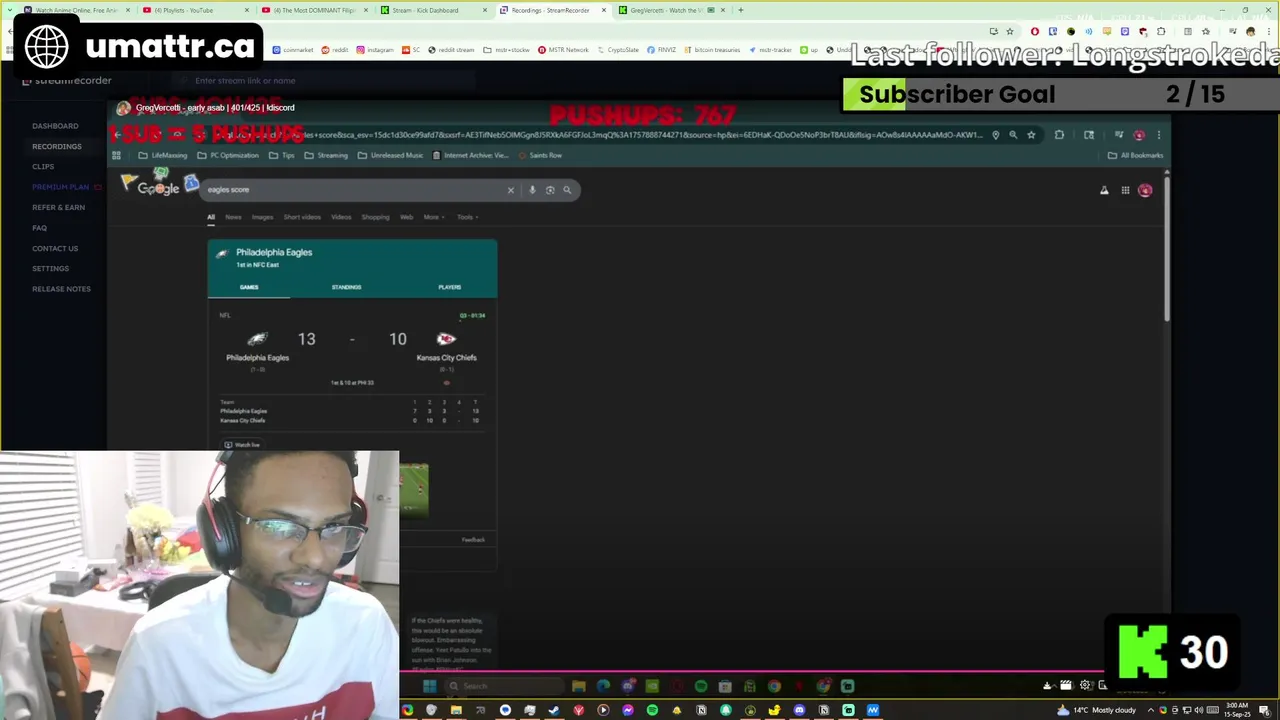Switch Google results to Short videos tab
1280x720 pixels.
tap(302, 217)
